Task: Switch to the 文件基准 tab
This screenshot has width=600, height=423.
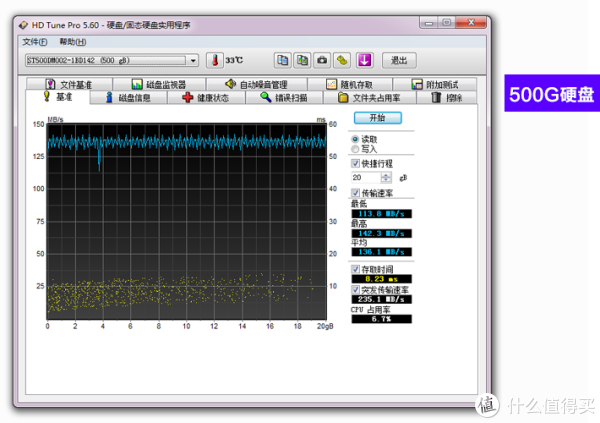Action: [x=69, y=84]
